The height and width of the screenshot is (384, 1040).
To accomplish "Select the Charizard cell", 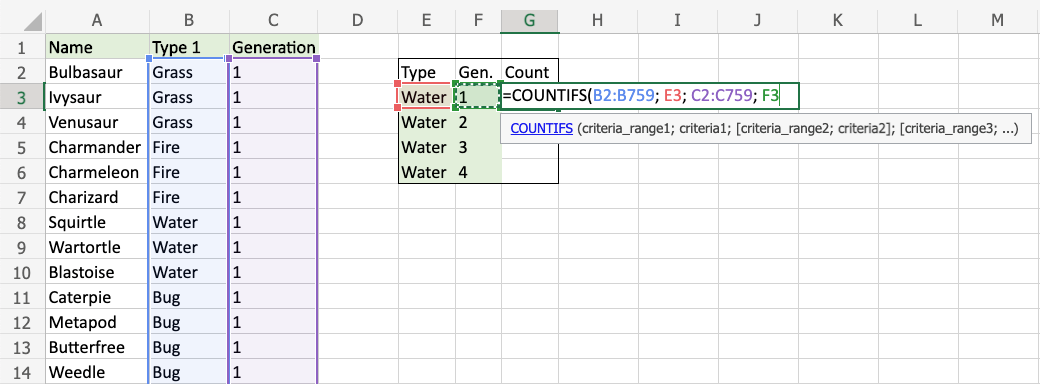I will pyautogui.click(x=97, y=198).
